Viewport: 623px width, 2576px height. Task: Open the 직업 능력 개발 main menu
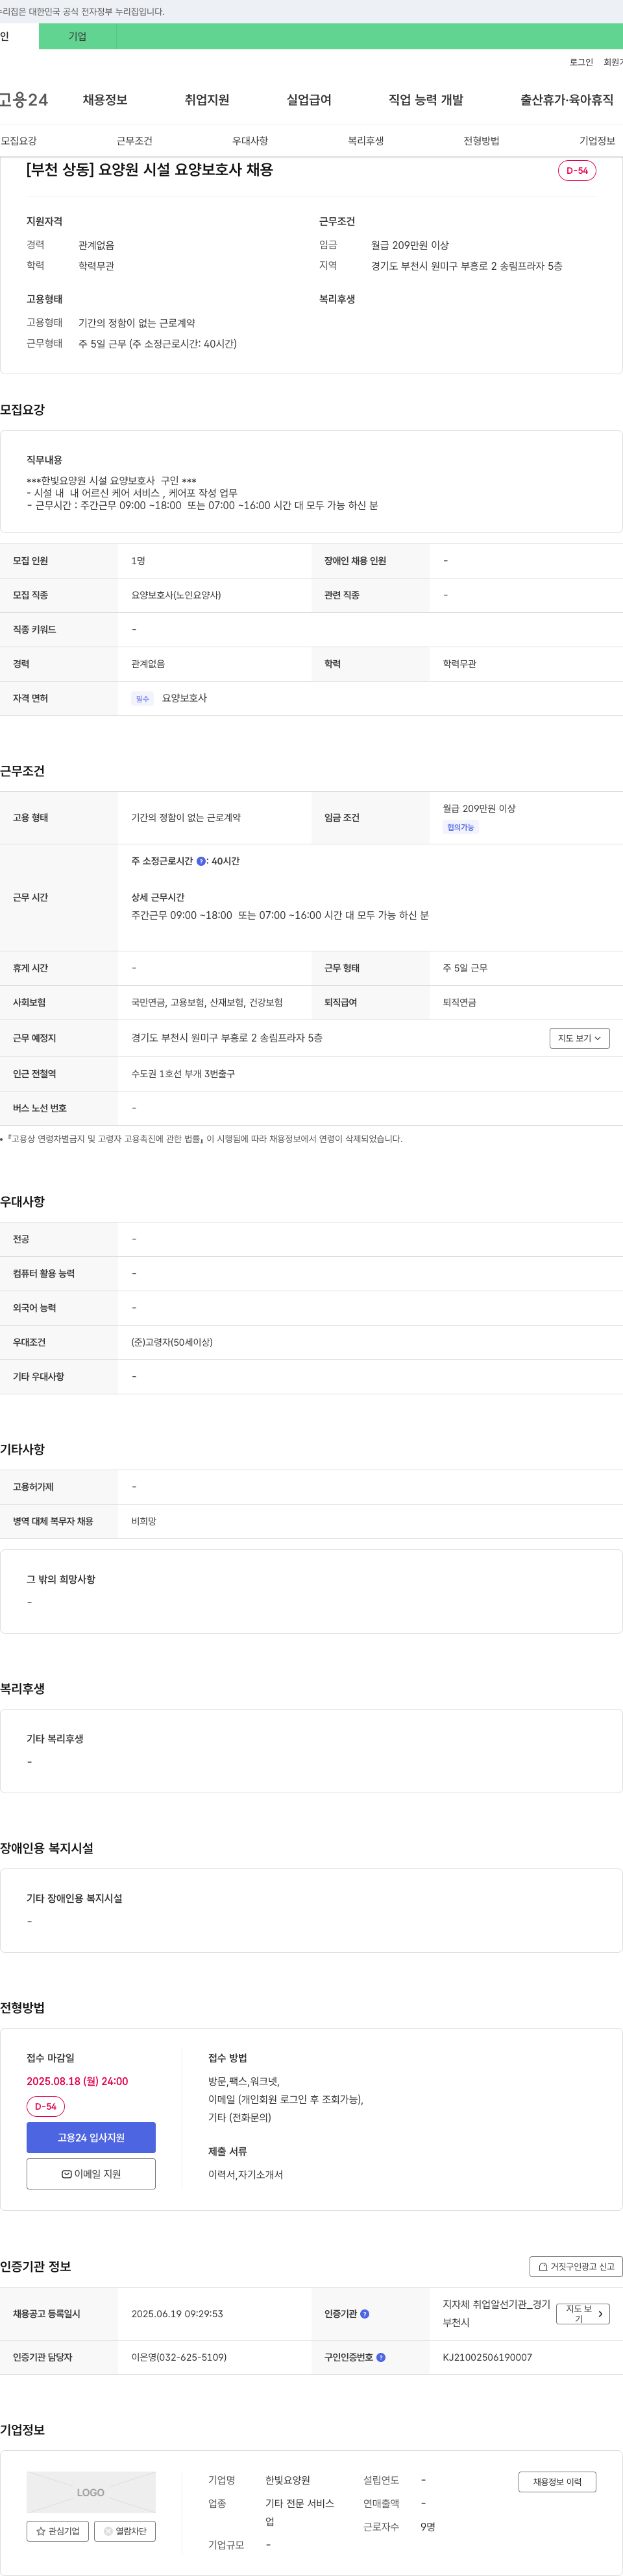pos(426,100)
